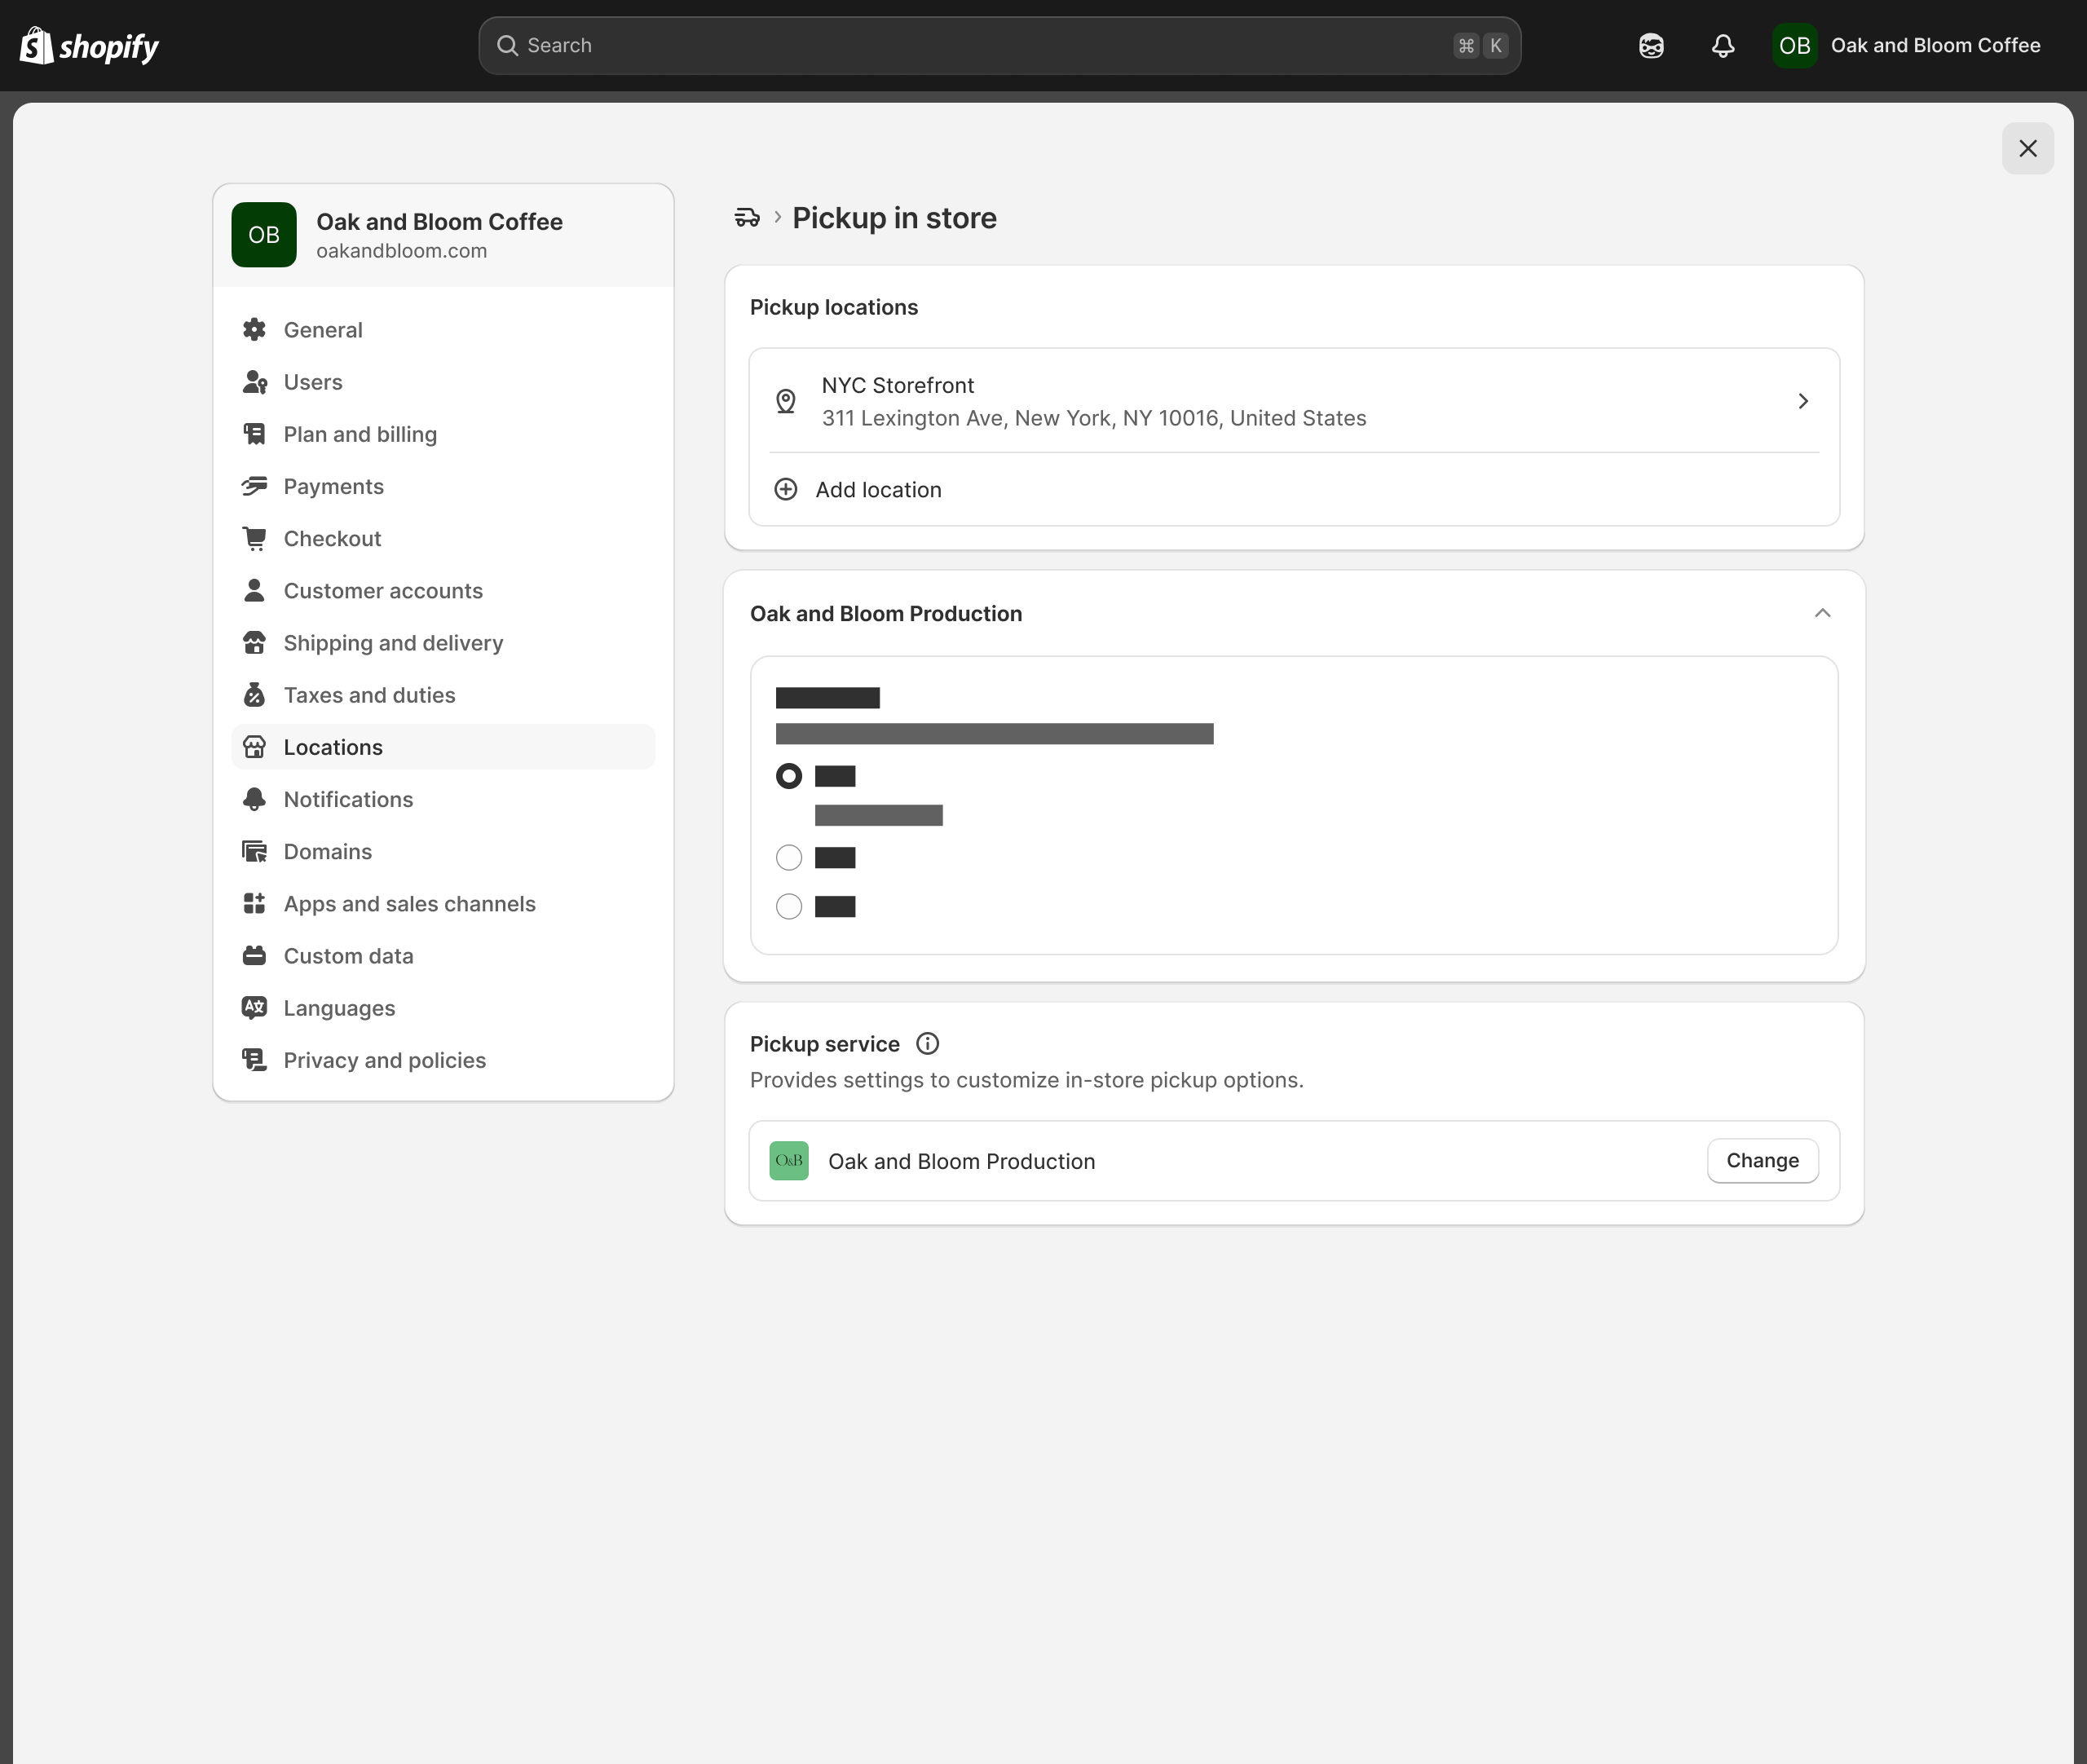2087x1764 pixels.
Task: Click the green O&B app logo
Action: click(x=789, y=1161)
